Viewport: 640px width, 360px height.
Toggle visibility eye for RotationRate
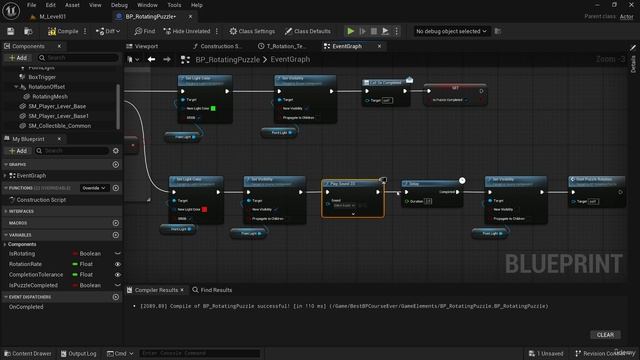tap(118, 264)
